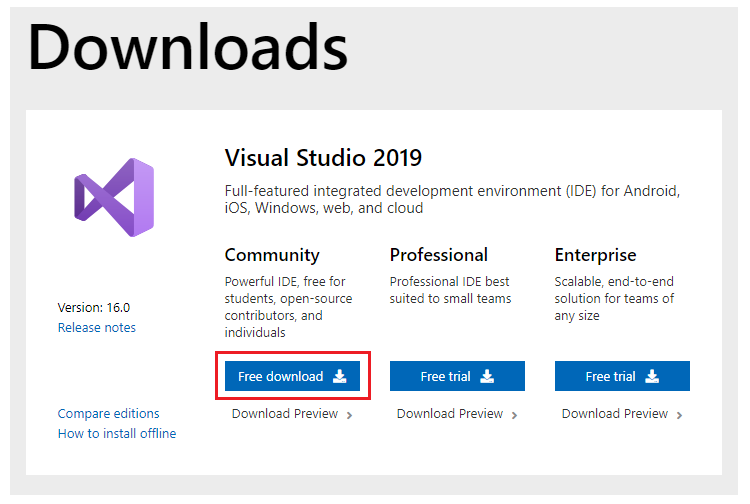Expand chevron beside Enterprise Download Preview
This screenshot has height=504, width=750.
tap(679, 415)
